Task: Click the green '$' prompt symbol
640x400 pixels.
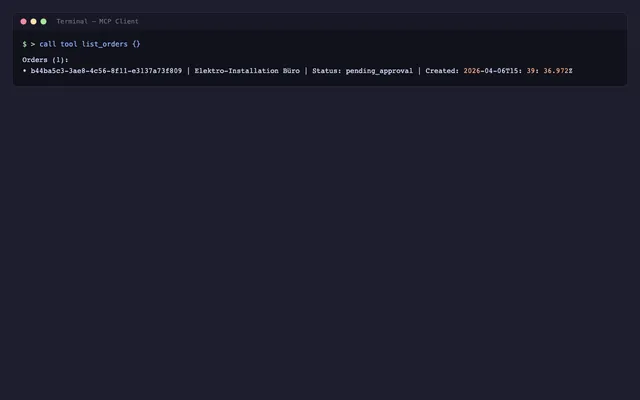Action: click(x=24, y=44)
